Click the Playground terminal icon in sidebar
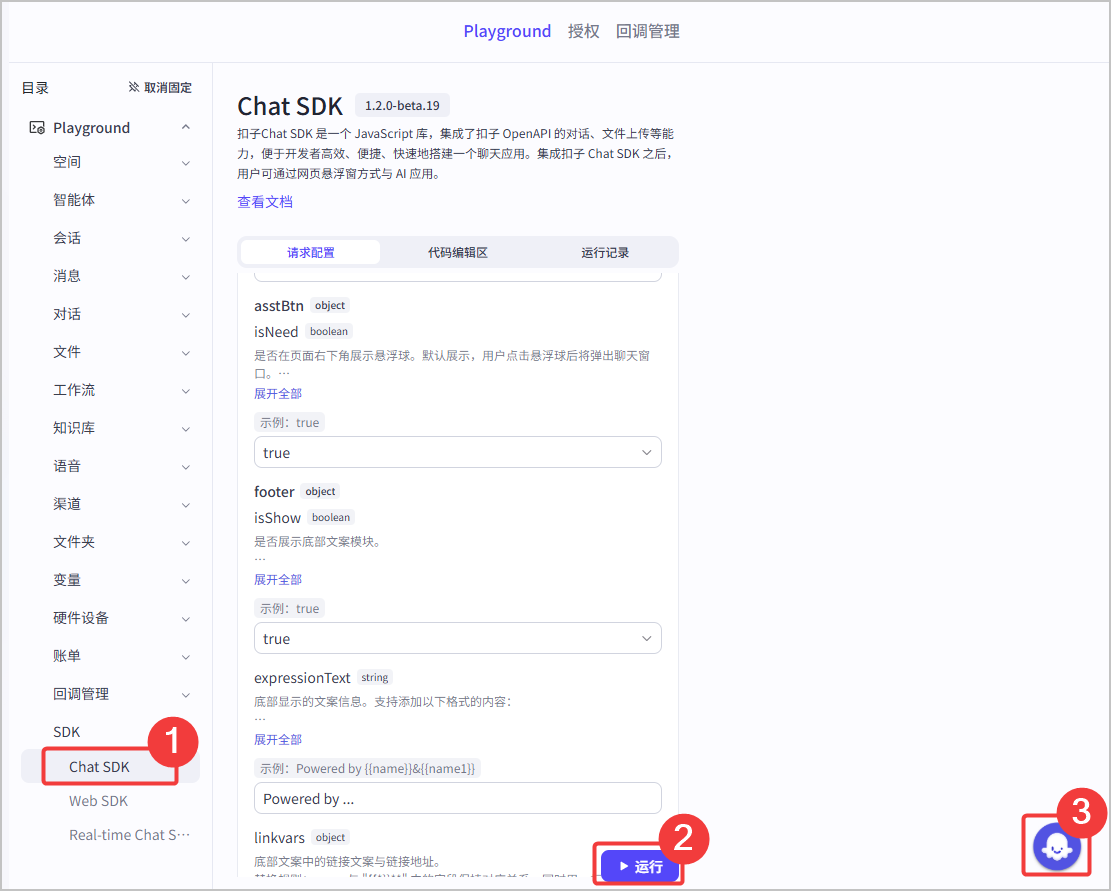Image resolution: width=1111 pixels, height=891 pixels. point(37,127)
